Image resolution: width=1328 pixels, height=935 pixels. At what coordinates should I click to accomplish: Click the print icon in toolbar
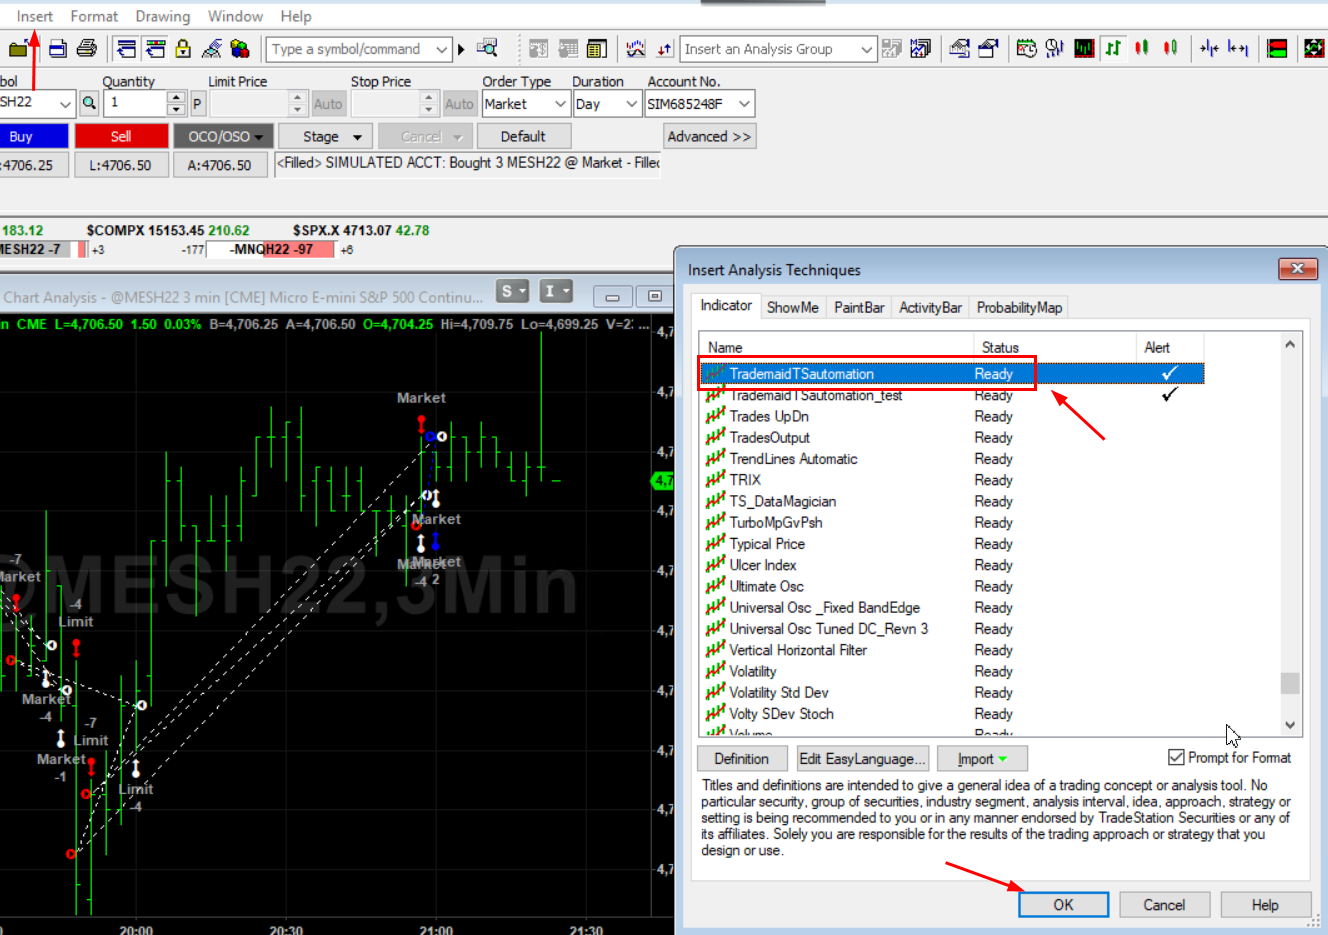[x=87, y=48]
